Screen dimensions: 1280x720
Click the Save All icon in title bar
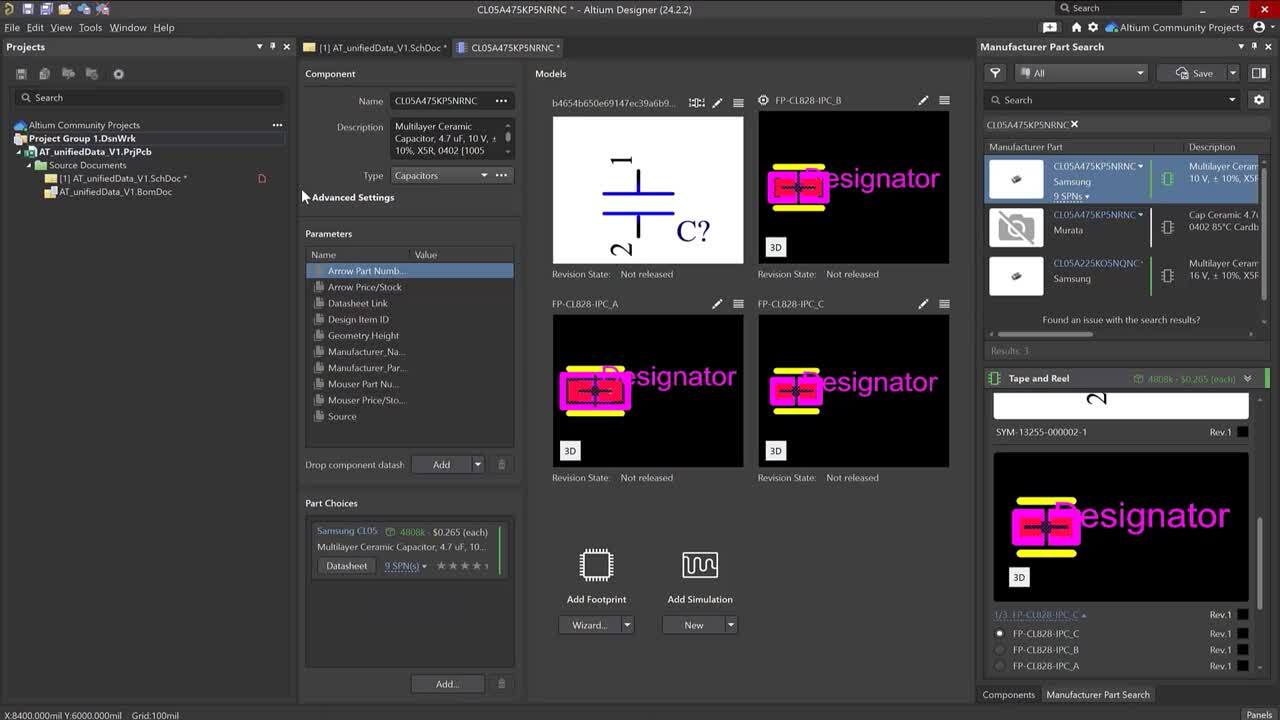pos(46,9)
